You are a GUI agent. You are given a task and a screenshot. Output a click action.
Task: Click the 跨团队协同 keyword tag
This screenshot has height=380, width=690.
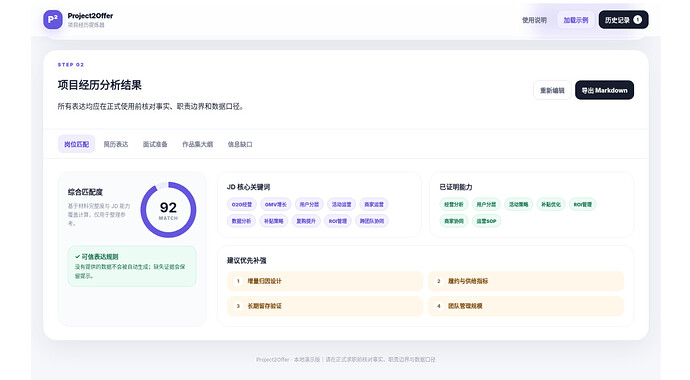[372, 221]
